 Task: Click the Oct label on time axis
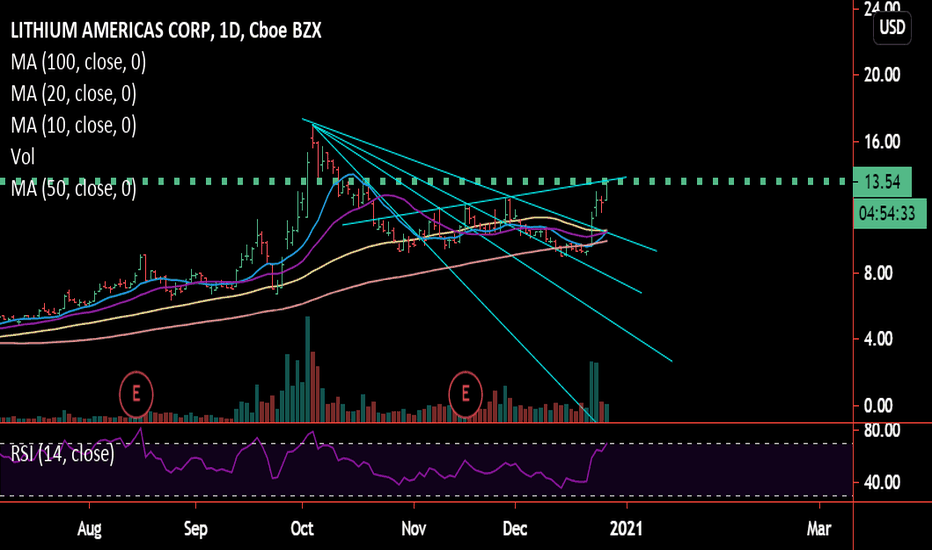302,529
